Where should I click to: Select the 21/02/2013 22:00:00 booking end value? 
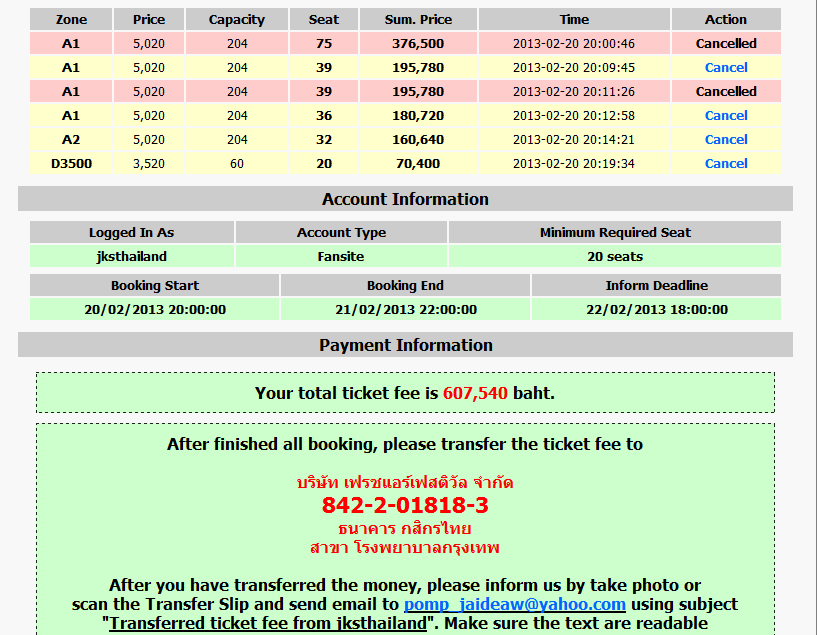click(x=405, y=309)
